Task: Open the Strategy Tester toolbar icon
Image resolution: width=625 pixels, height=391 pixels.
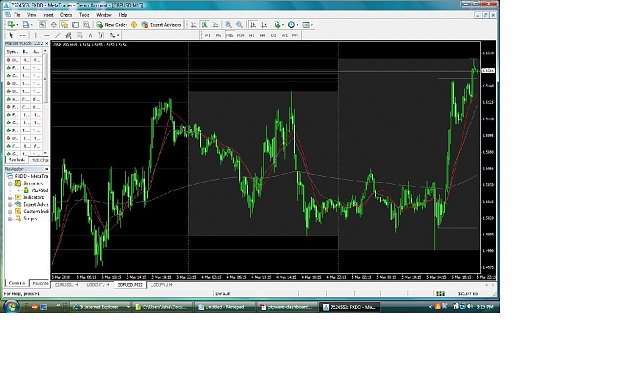Action: coord(86,25)
